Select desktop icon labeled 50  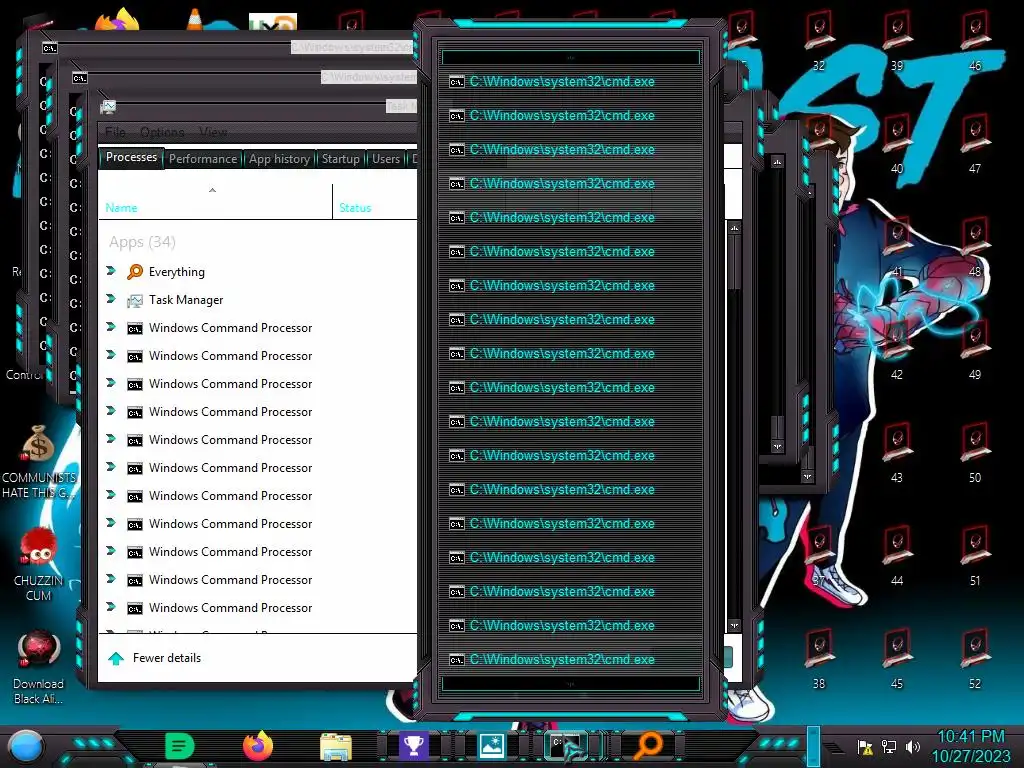tap(975, 452)
